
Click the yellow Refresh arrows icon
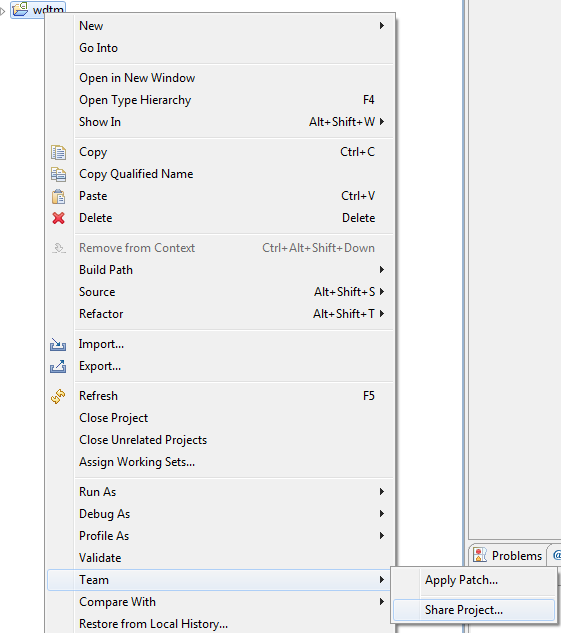coord(58,396)
